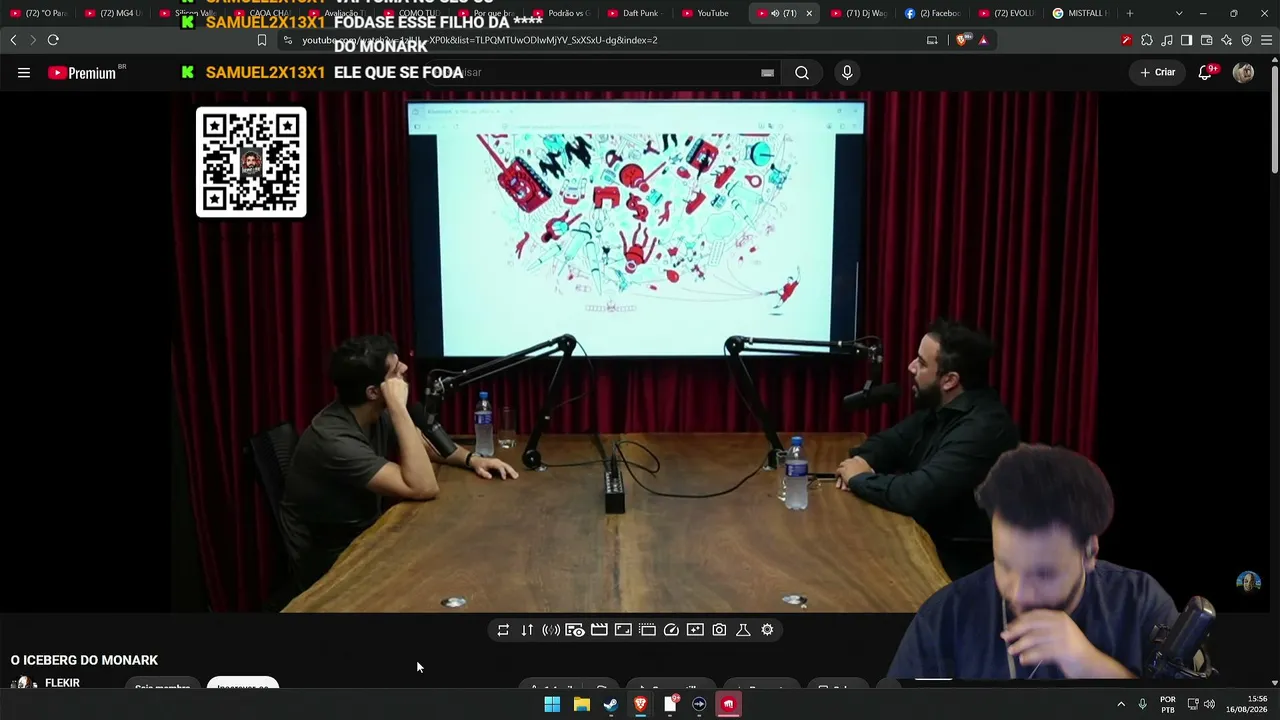Click the dashed-window pop-up player icon

(647, 630)
